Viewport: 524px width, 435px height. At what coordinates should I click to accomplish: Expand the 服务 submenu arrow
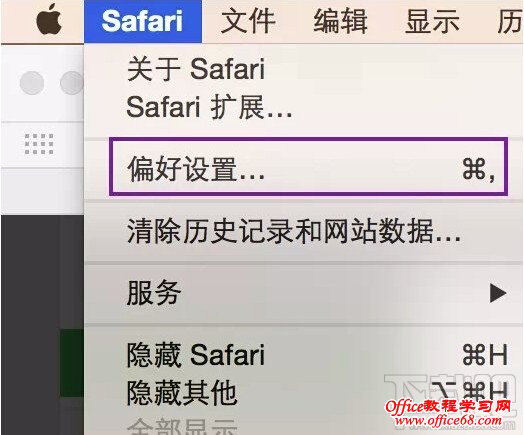coord(498,293)
